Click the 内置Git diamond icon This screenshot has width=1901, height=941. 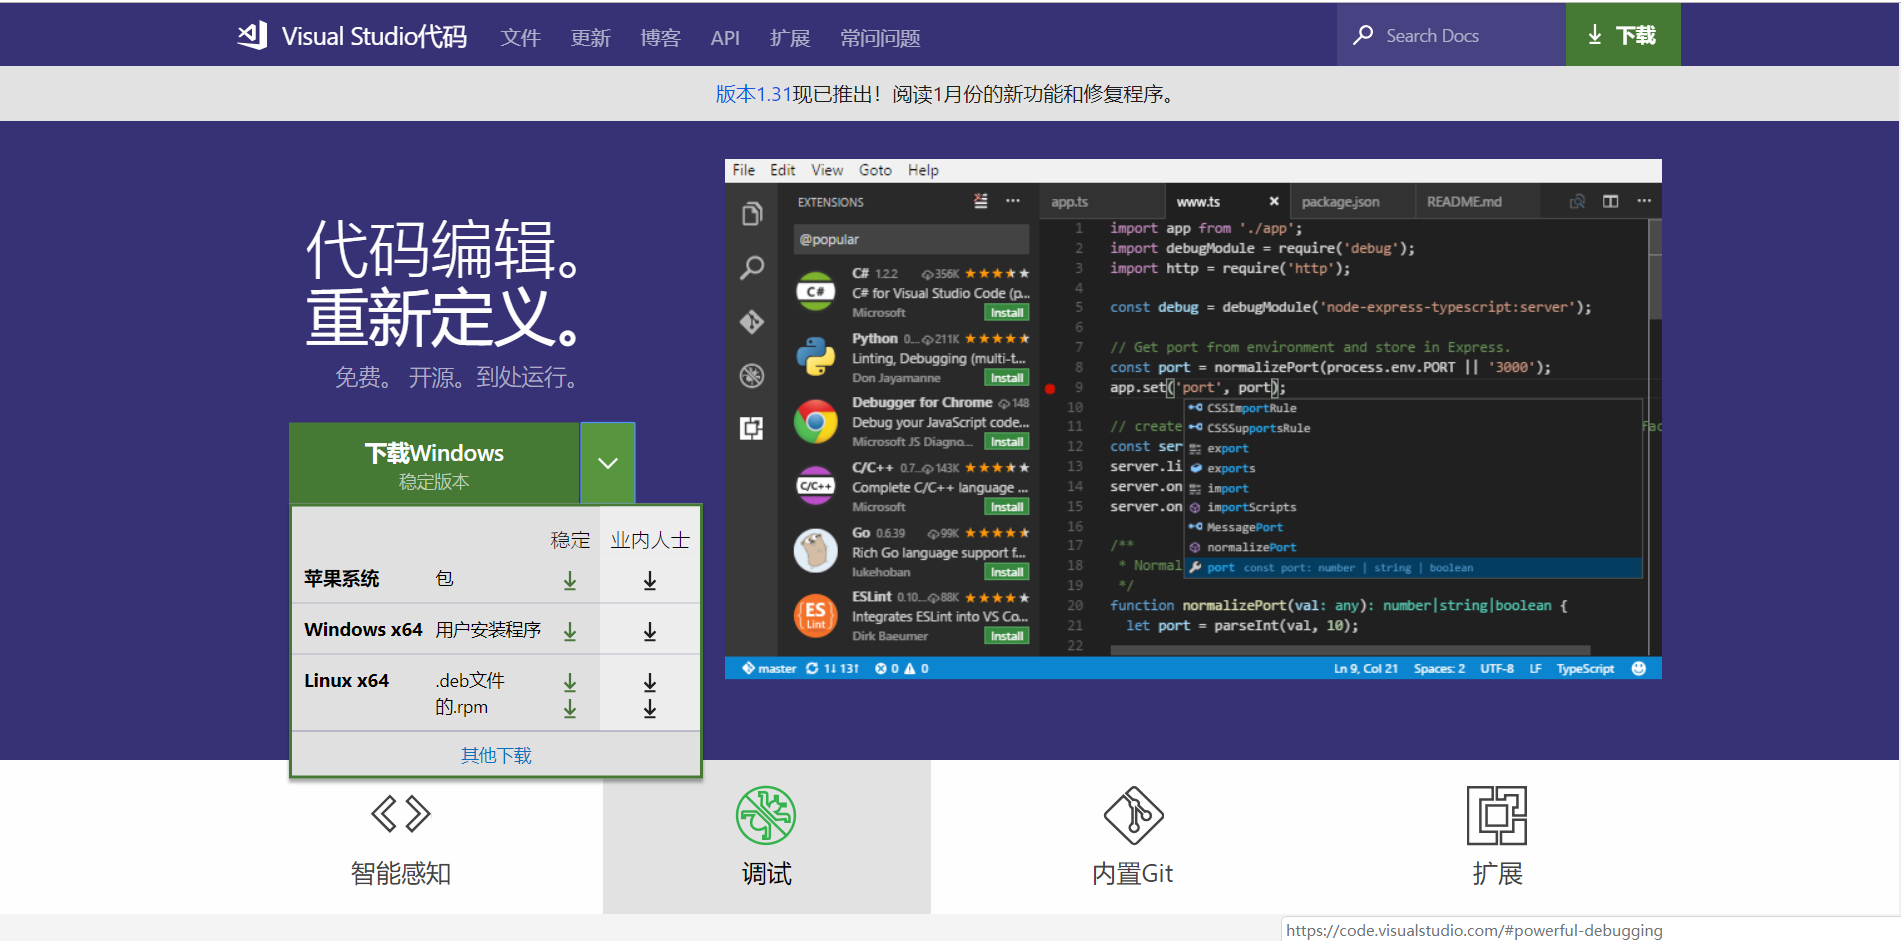tap(1133, 815)
